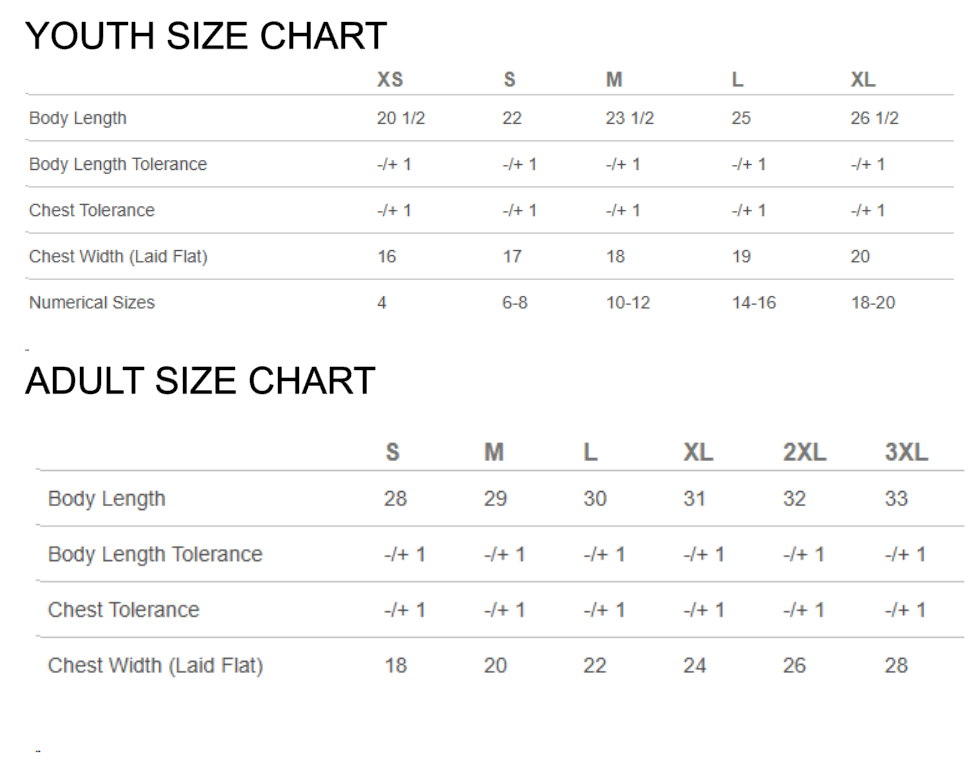Select the youth Chest Width (Laid Flat) label
This screenshot has width=980, height=774.
(118, 256)
